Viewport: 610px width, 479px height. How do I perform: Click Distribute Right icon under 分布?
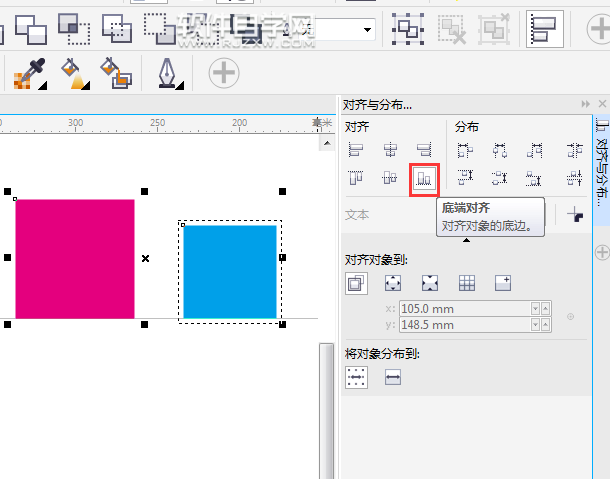tap(535, 150)
